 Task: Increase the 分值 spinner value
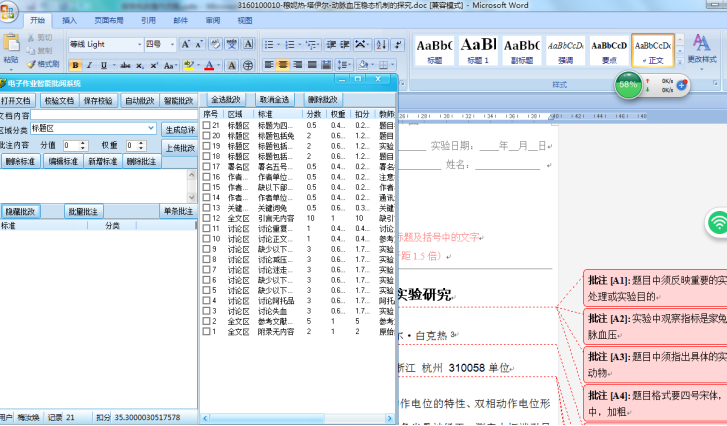83,143
